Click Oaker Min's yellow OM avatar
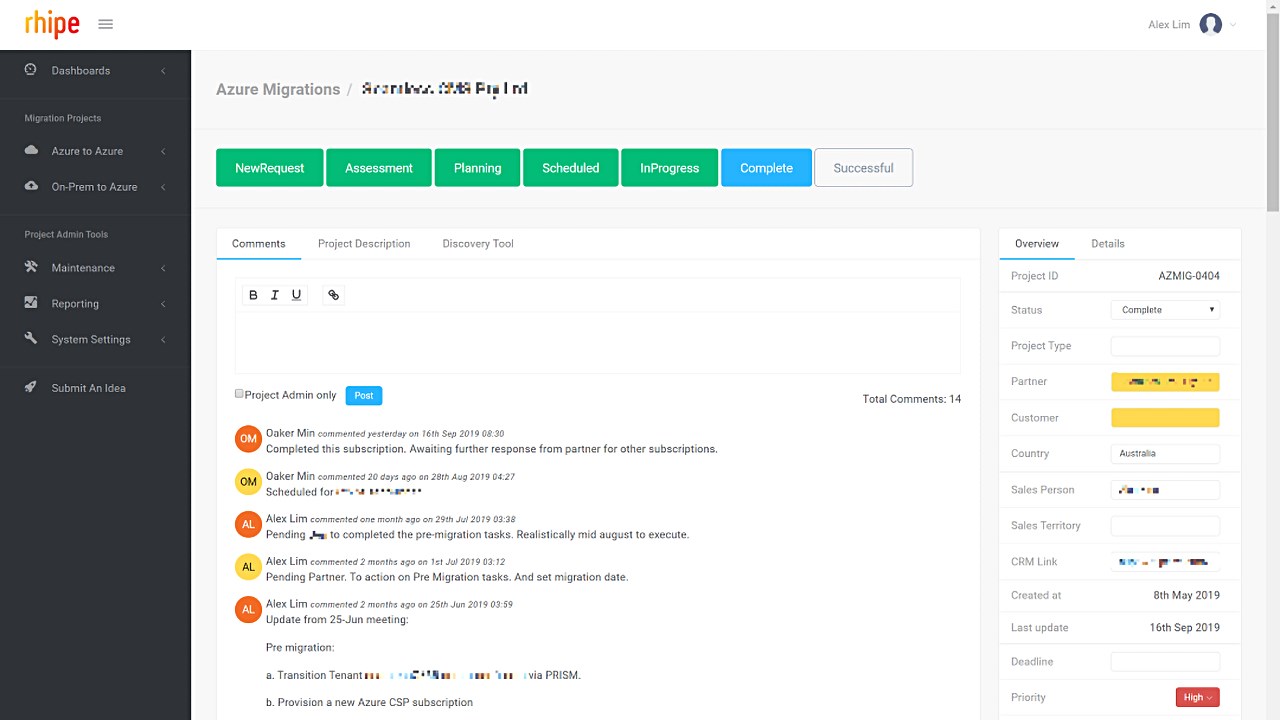Image resolution: width=1280 pixels, height=720 pixels. (248, 482)
